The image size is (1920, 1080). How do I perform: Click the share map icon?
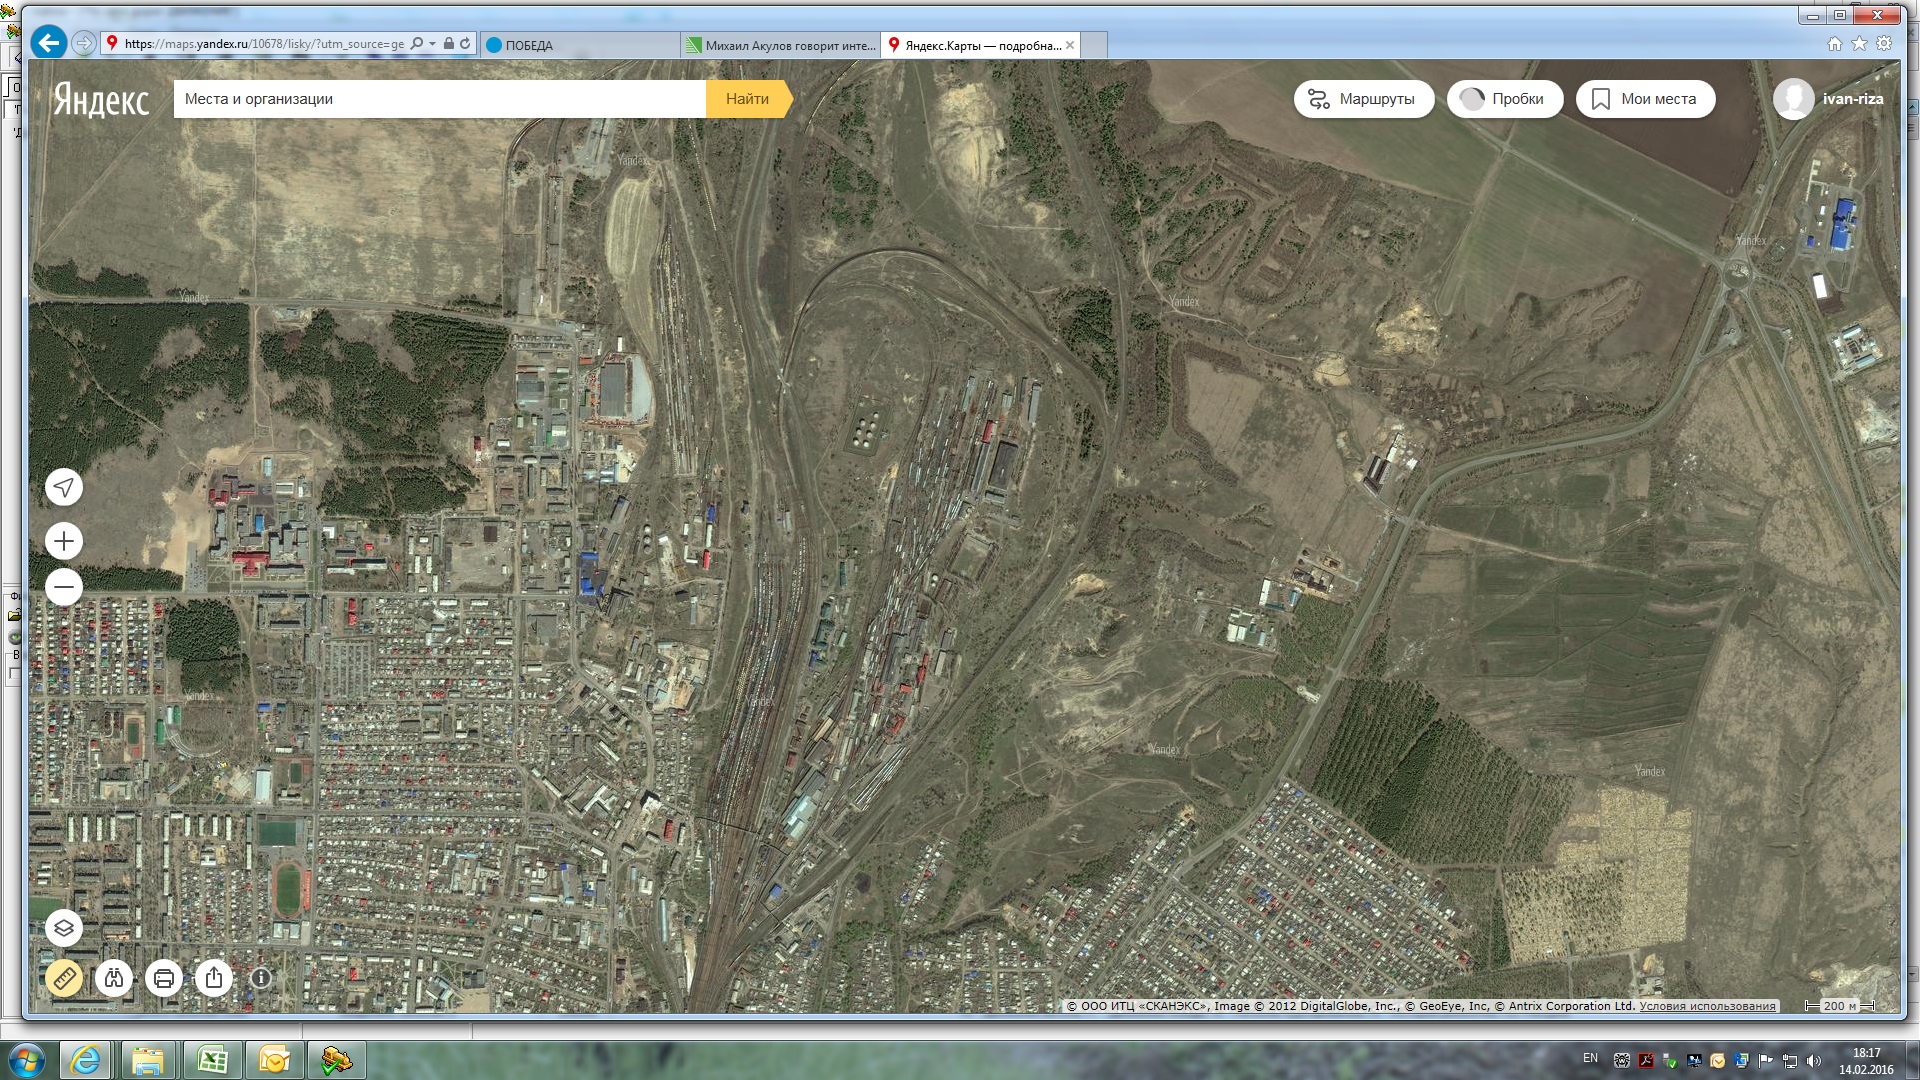tap(214, 978)
